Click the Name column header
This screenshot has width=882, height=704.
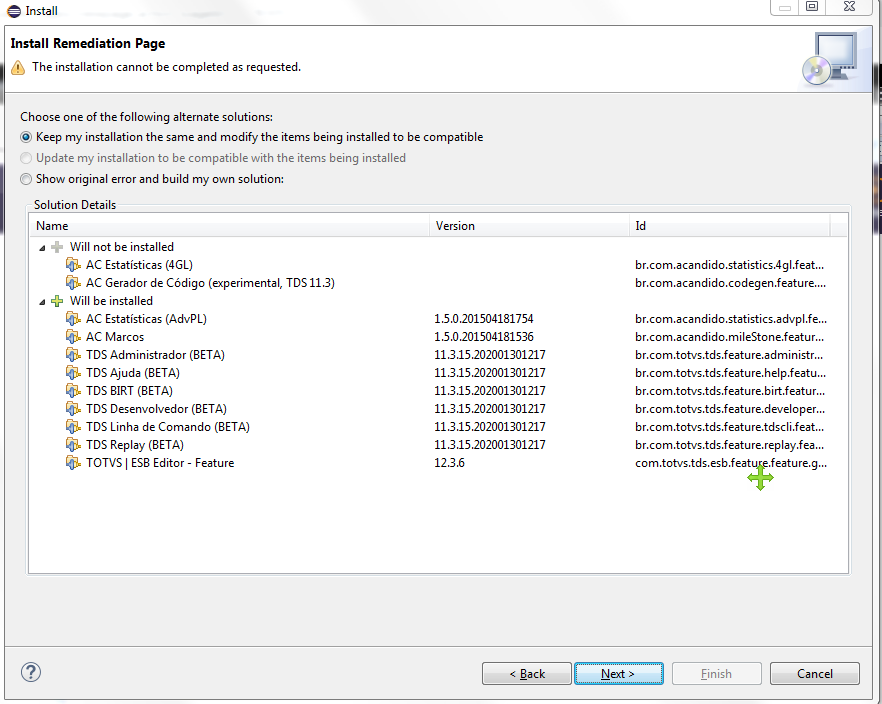click(x=230, y=225)
